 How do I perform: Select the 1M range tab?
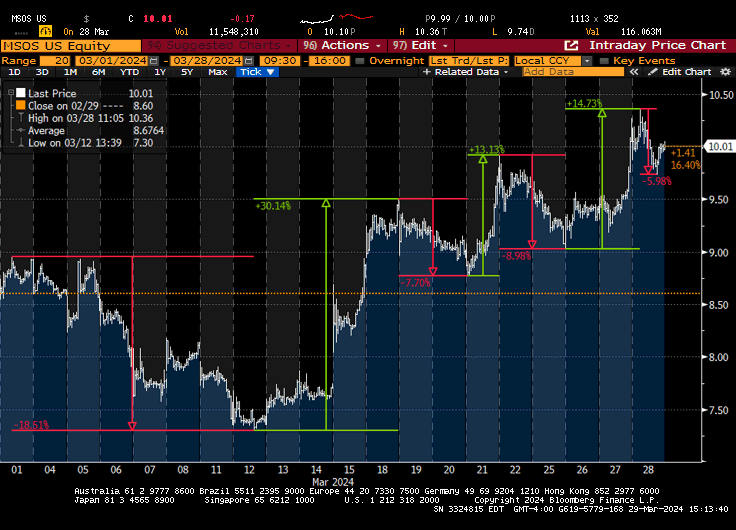click(70, 72)
